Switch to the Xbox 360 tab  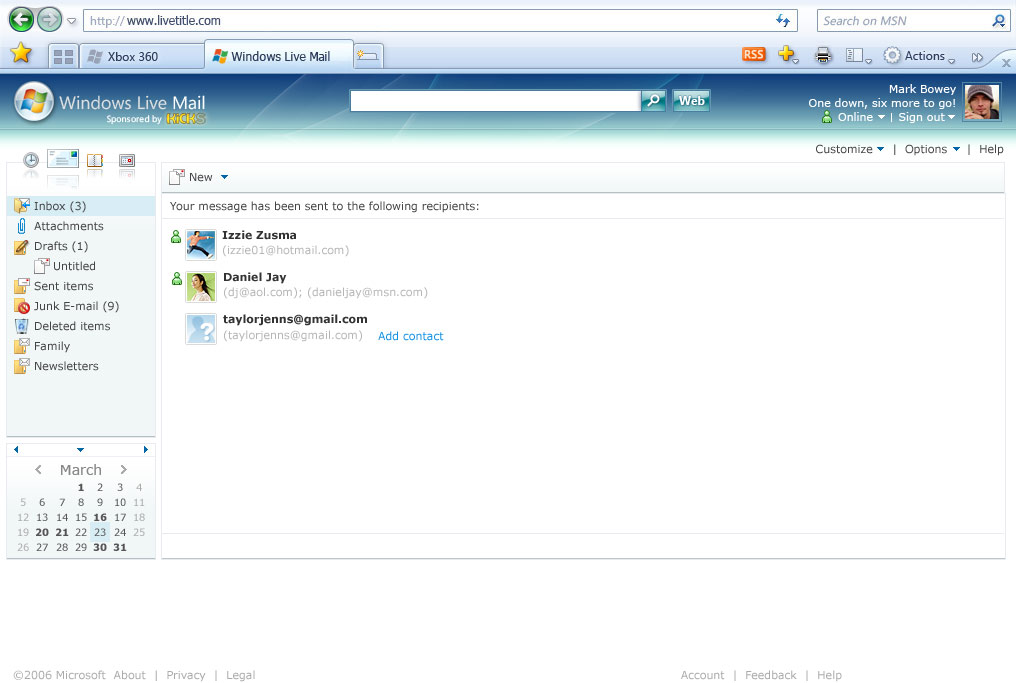133,57
